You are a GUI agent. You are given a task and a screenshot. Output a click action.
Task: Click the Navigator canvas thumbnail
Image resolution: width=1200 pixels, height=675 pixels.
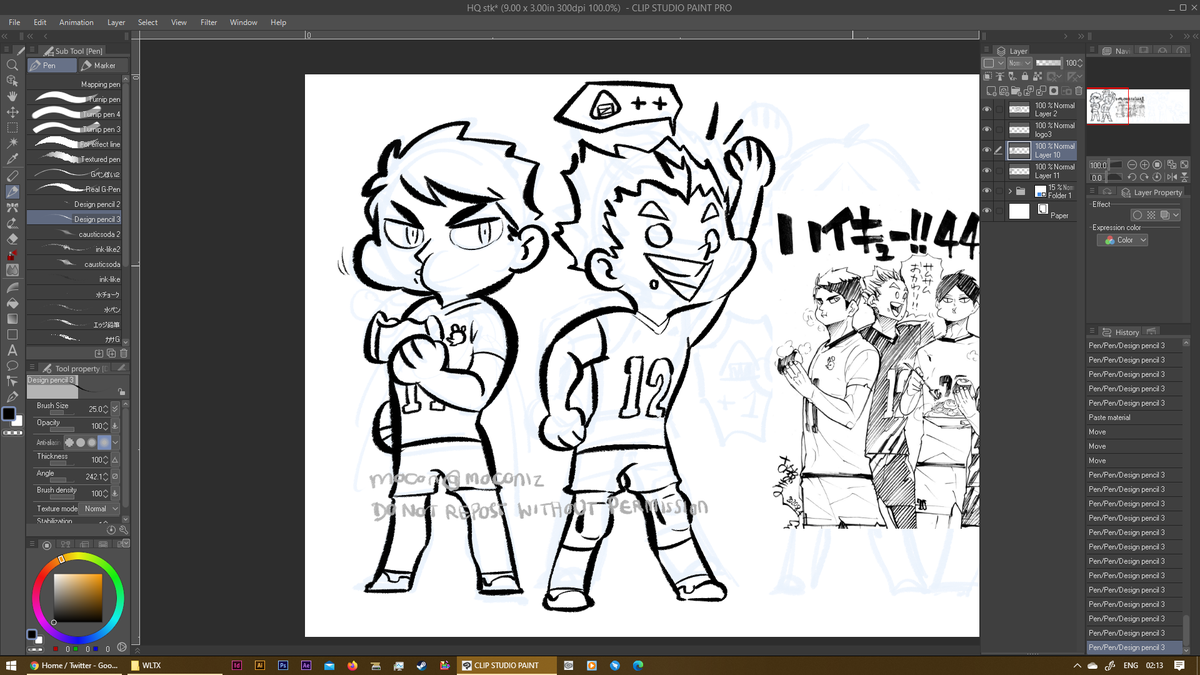1138,106
